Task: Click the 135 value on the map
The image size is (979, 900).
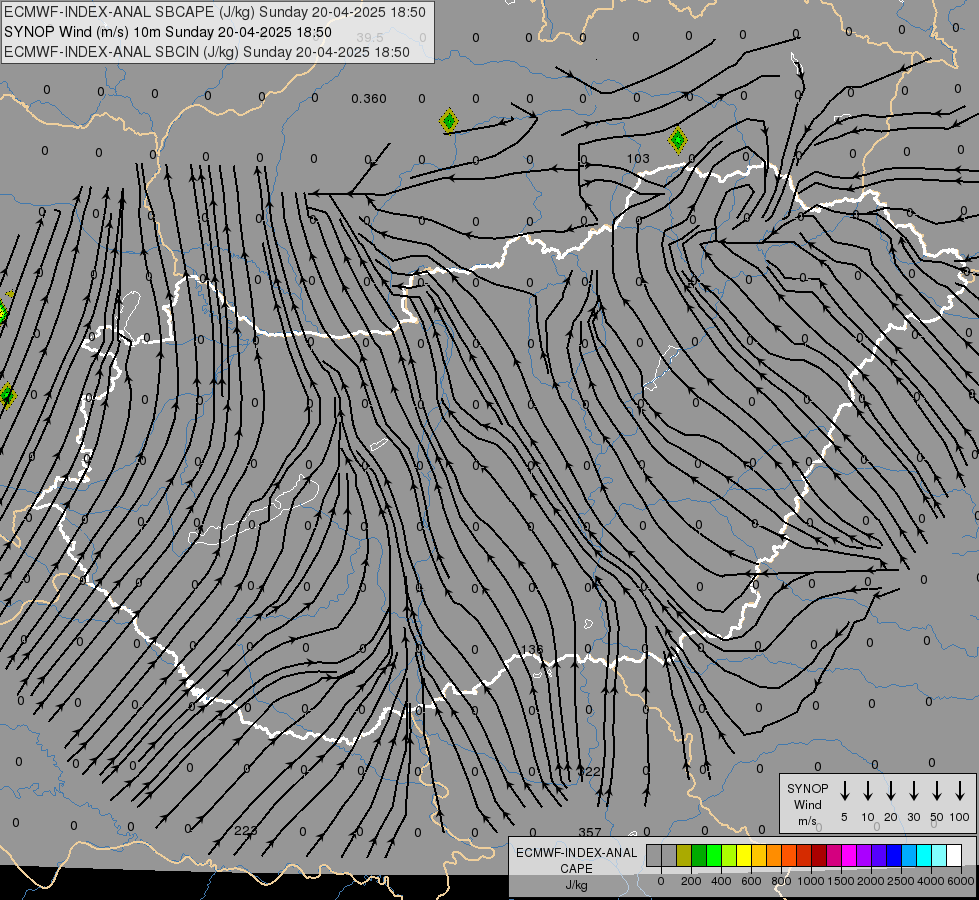Action: coord(532,650)
